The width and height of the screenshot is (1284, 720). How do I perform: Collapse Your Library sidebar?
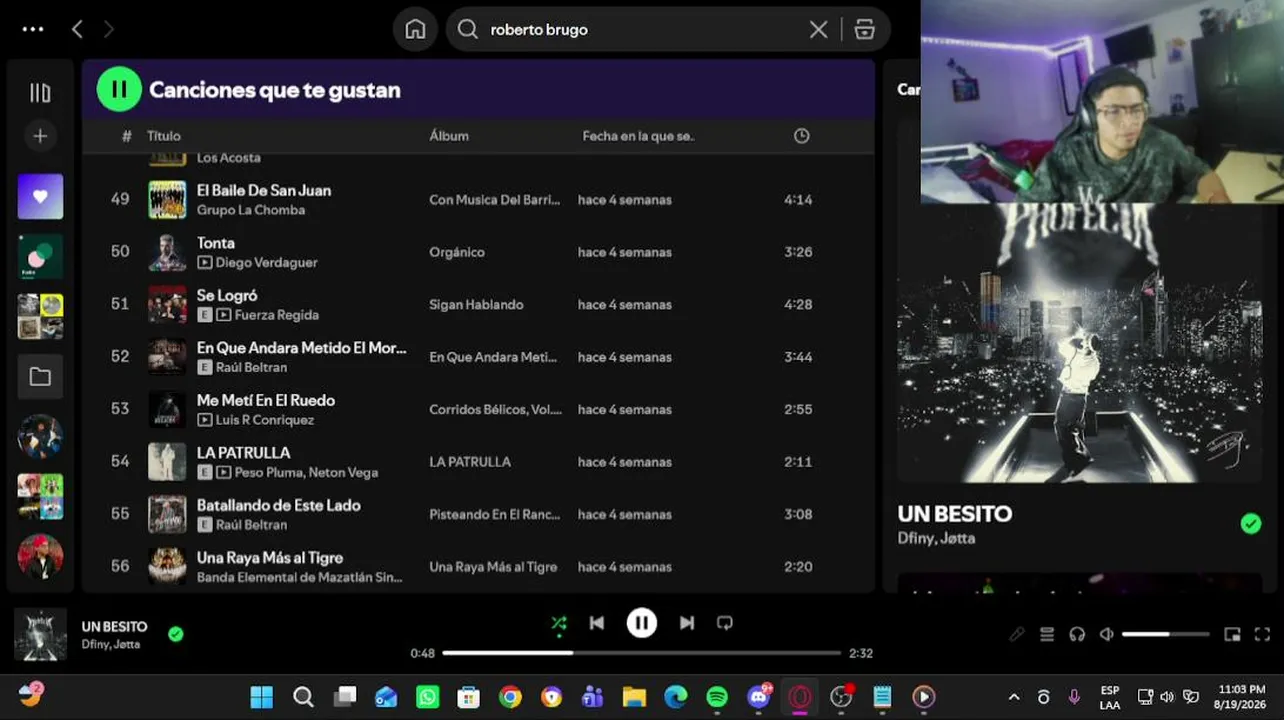40,93
